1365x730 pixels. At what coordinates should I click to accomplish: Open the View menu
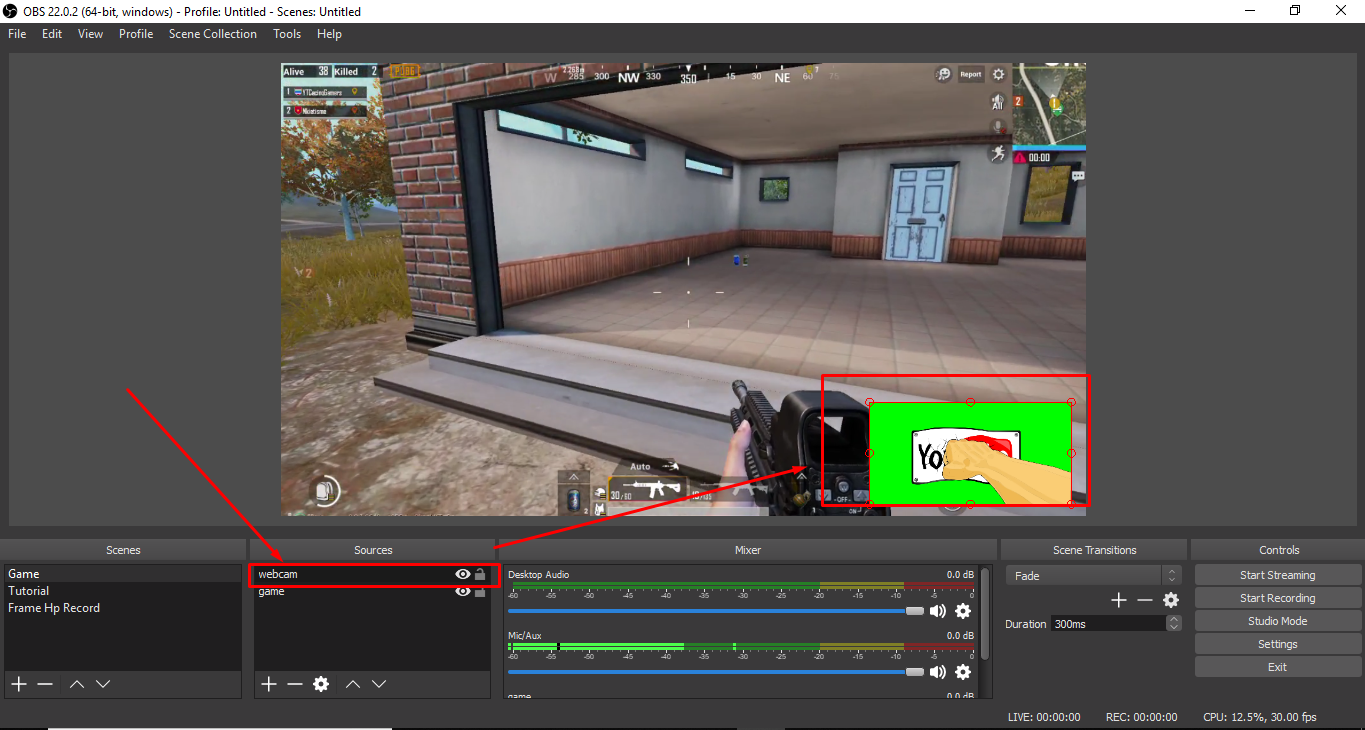point(90,33)
